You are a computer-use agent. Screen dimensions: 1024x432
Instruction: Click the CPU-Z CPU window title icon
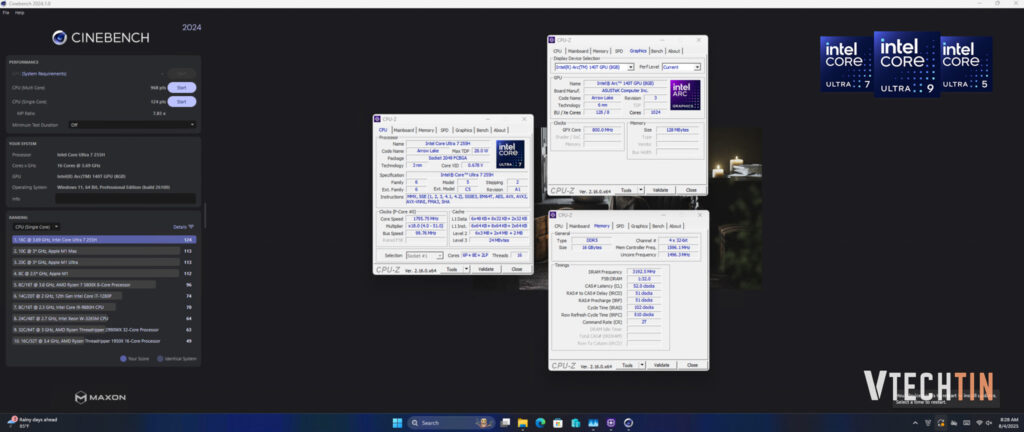click(378, 119)
